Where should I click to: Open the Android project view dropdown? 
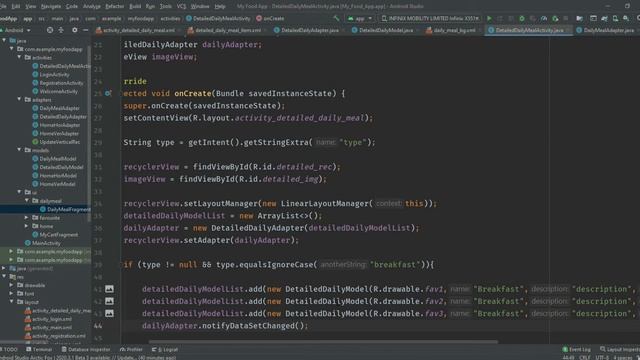point(16,30)
